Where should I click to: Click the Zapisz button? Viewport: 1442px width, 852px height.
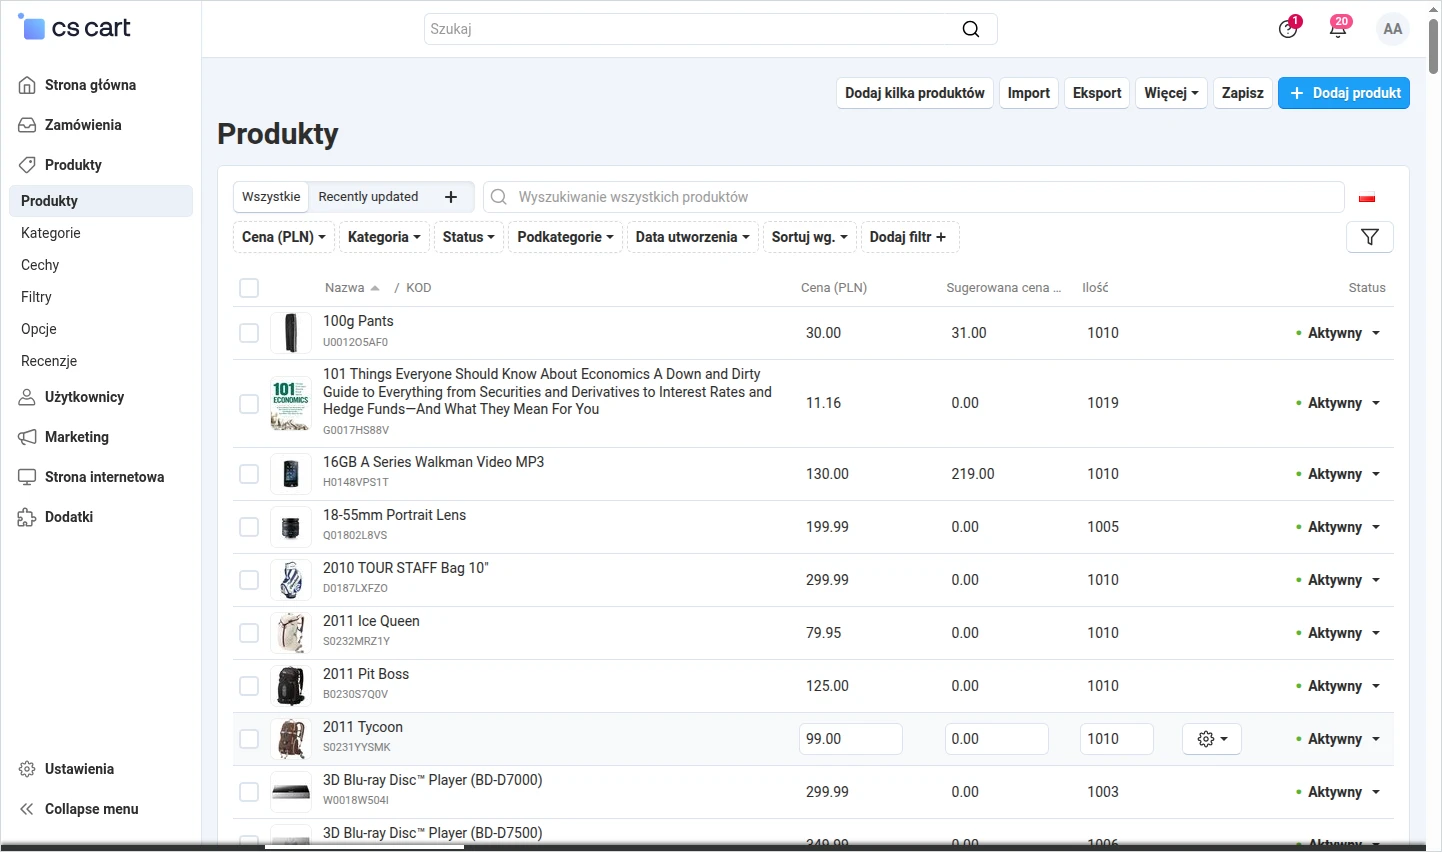[1243, 93]
